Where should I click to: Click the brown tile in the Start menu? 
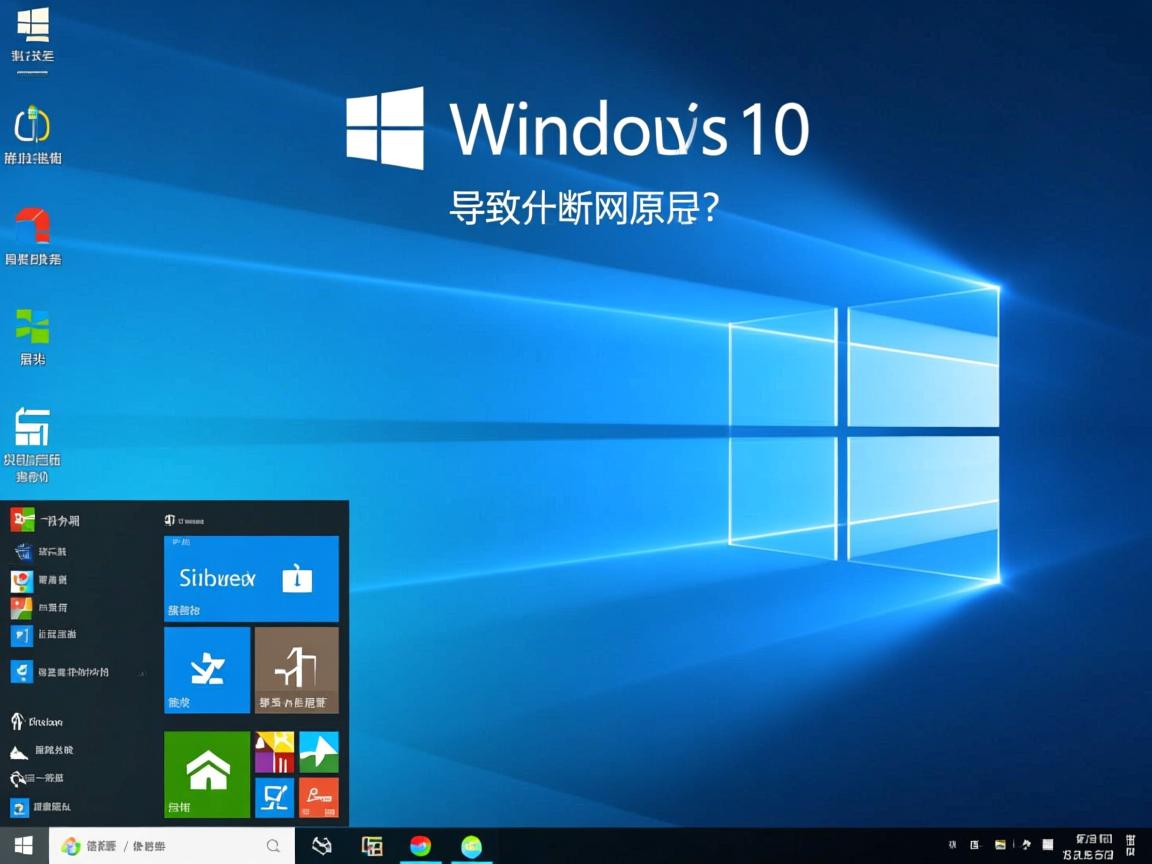(x=296, y=670)
